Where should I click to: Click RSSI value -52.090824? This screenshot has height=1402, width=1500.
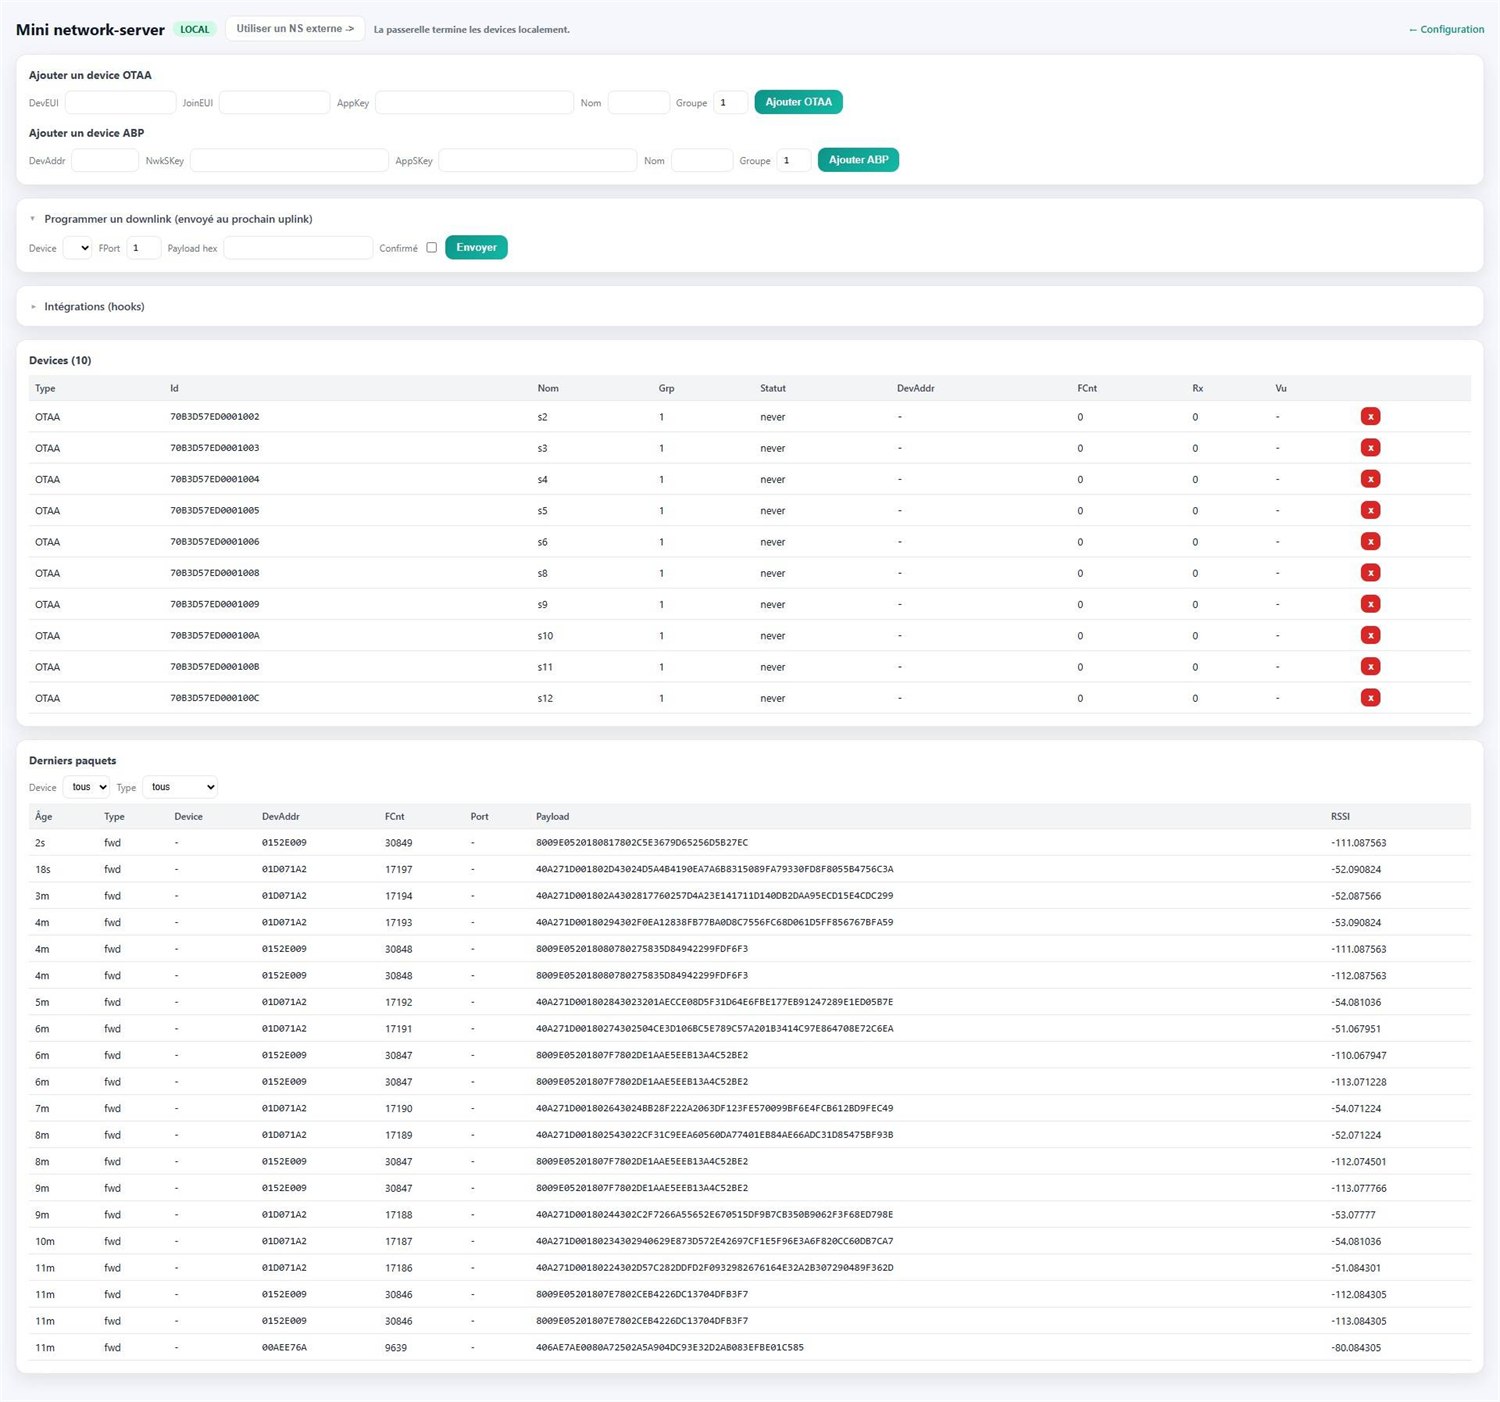(1356, 869)
